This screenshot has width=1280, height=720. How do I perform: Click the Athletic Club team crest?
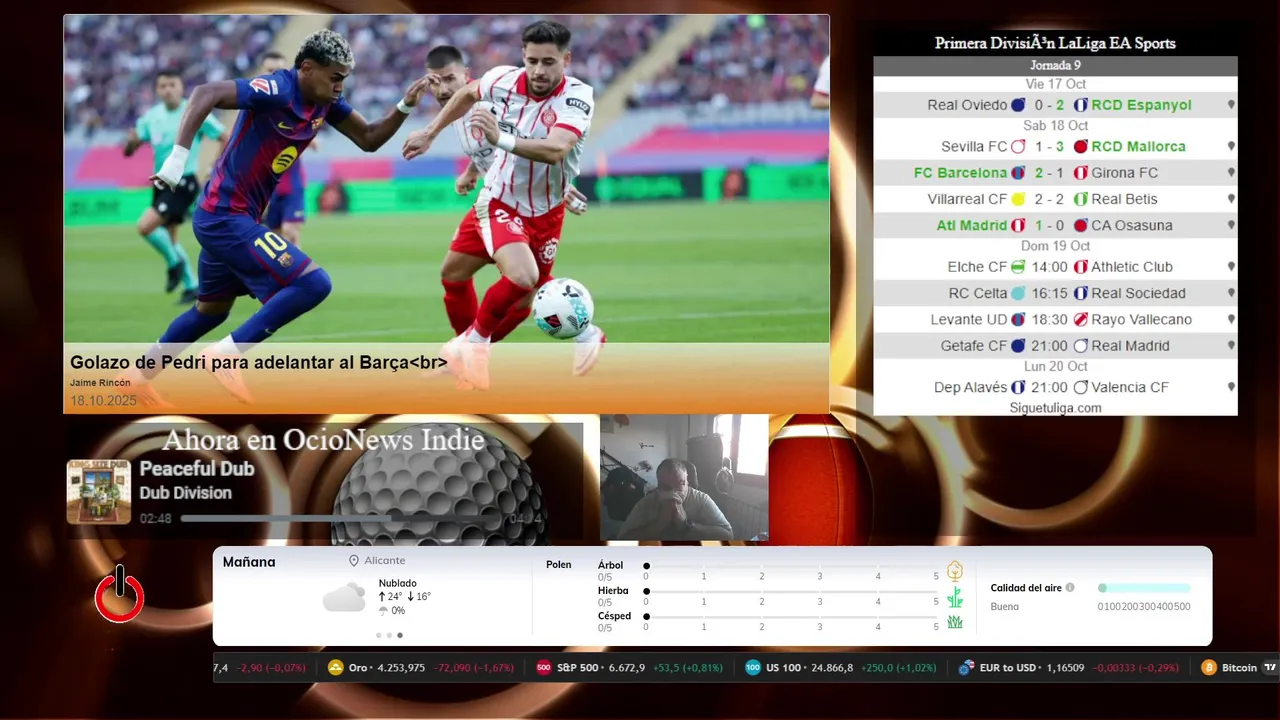tap(1080, 267)
